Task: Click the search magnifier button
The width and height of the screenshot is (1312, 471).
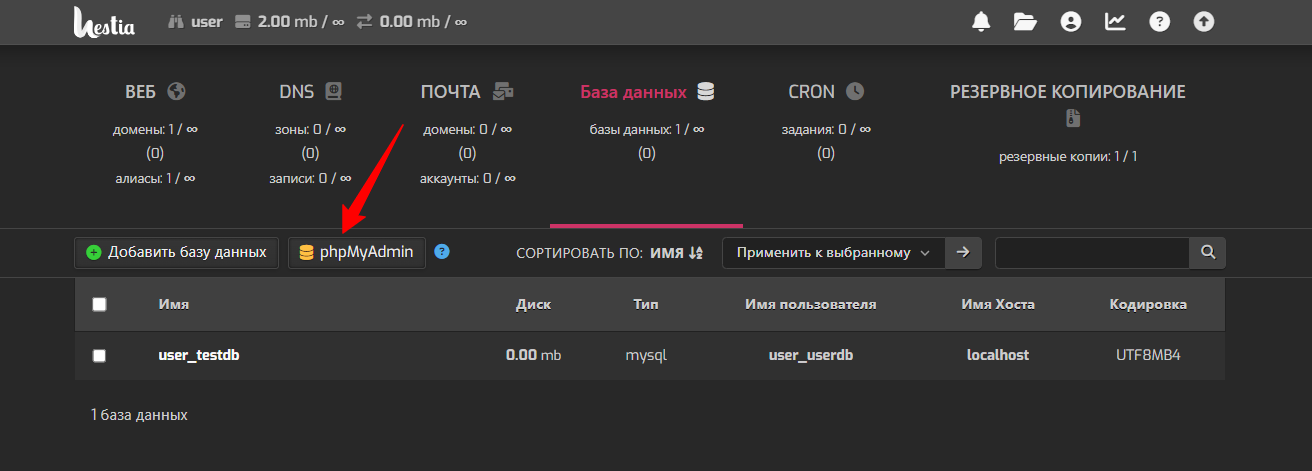Action: [1207, 253]
